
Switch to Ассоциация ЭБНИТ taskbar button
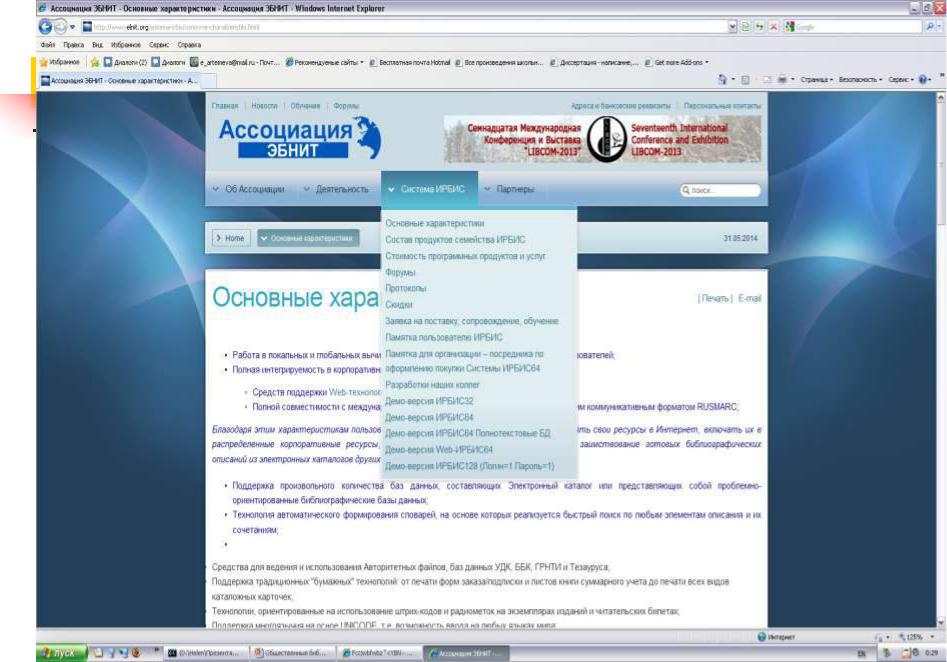466,653
